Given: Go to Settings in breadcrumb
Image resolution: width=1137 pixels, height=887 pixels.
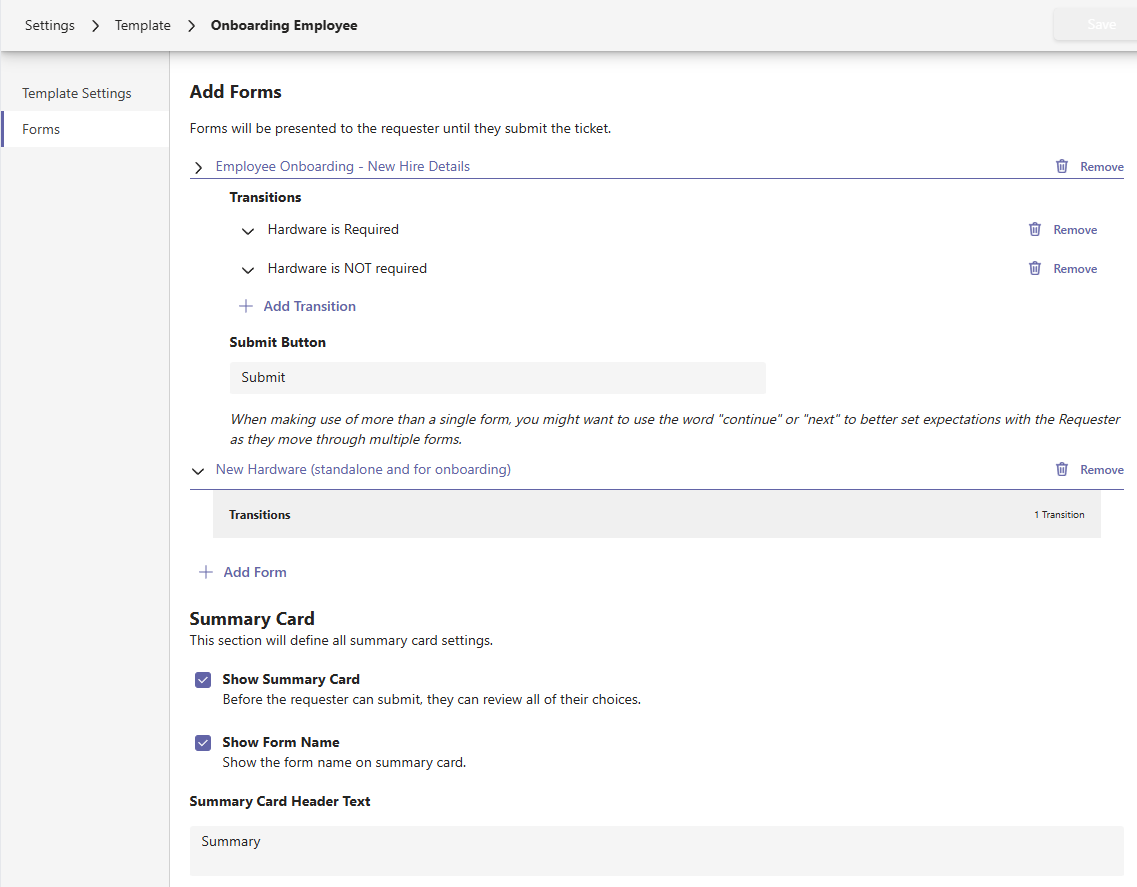Looking at the screenshot, I should click(50, 25).
